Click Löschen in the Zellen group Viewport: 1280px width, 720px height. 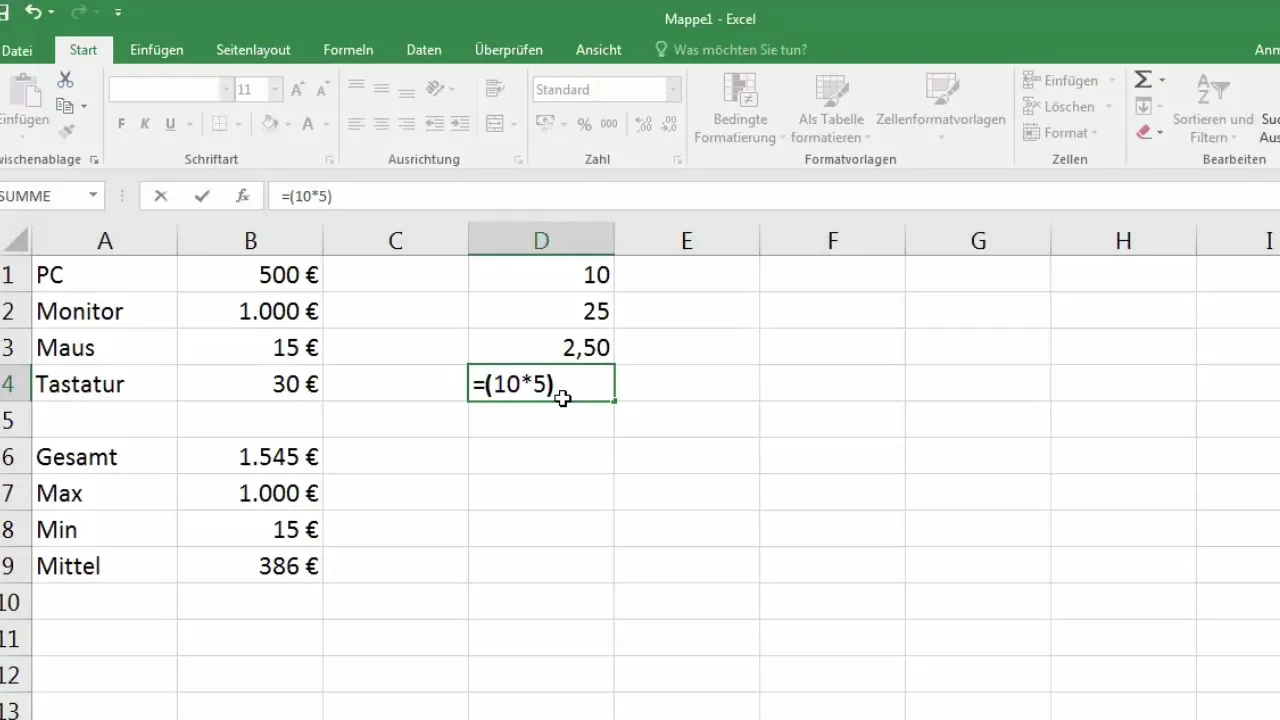[1059, 106]
